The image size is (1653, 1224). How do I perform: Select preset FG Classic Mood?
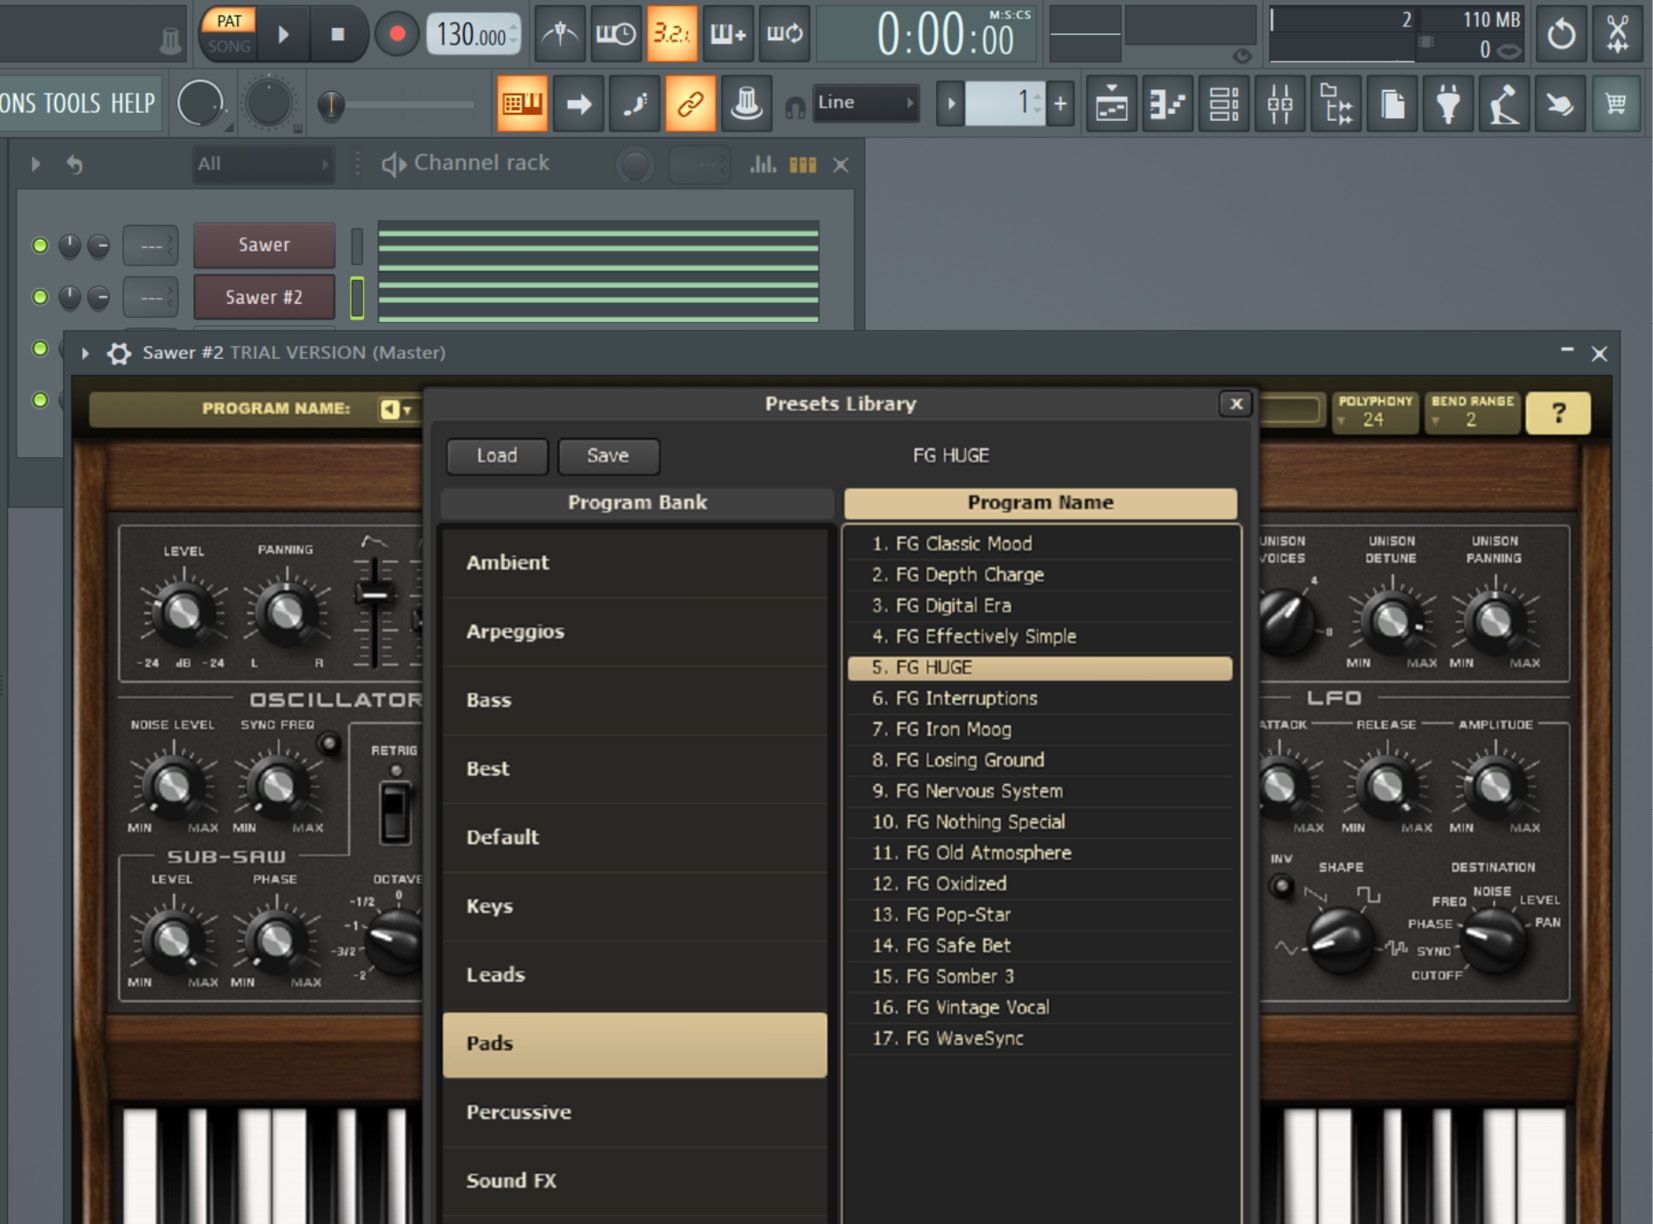point(1040,544)
